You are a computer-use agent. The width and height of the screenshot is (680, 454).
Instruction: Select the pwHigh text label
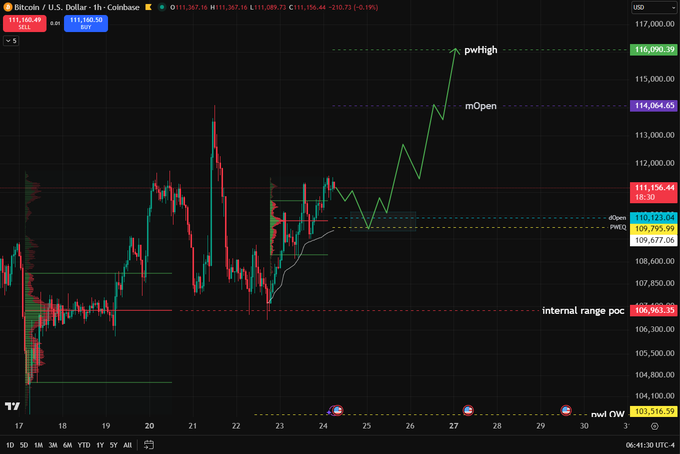pyautogui.click(x=481, y=50)
